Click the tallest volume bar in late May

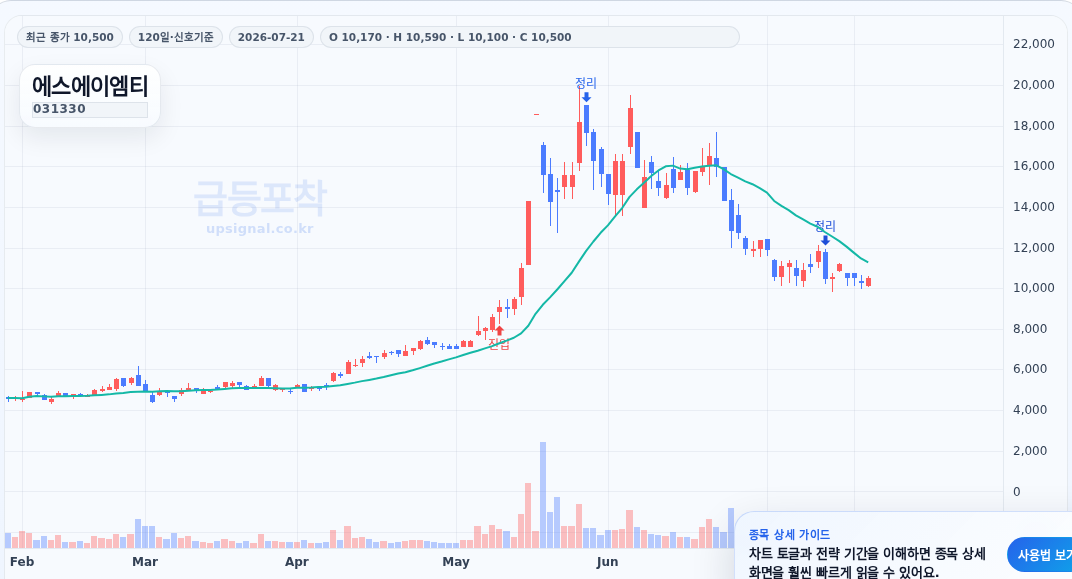pos(543,495)
